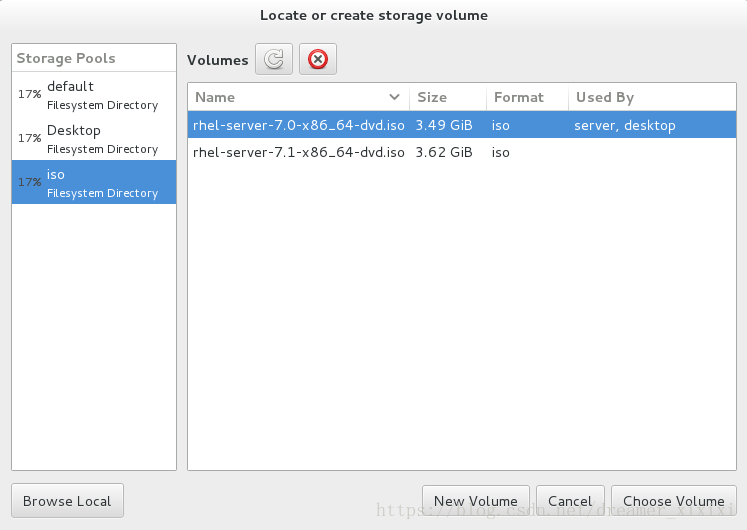Image resolution: width=747 pixels, height=530 pixels.
Task: Click iso format cell of 7.1 volume
Action: 501,152
